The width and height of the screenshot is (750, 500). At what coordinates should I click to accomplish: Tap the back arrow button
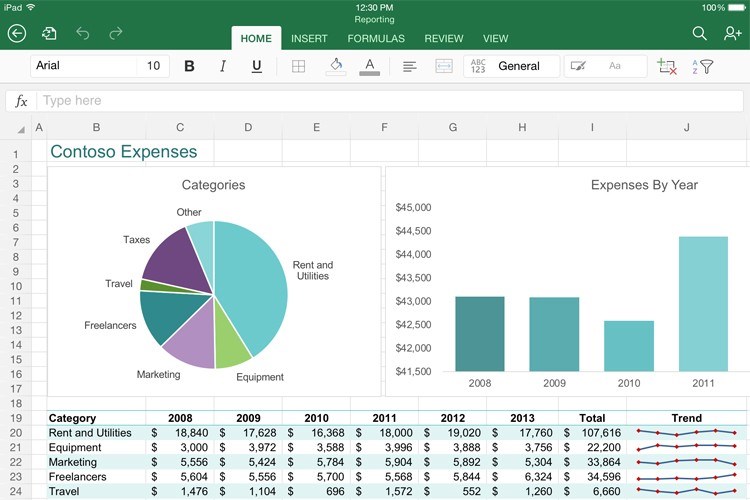tap(17, 33)
